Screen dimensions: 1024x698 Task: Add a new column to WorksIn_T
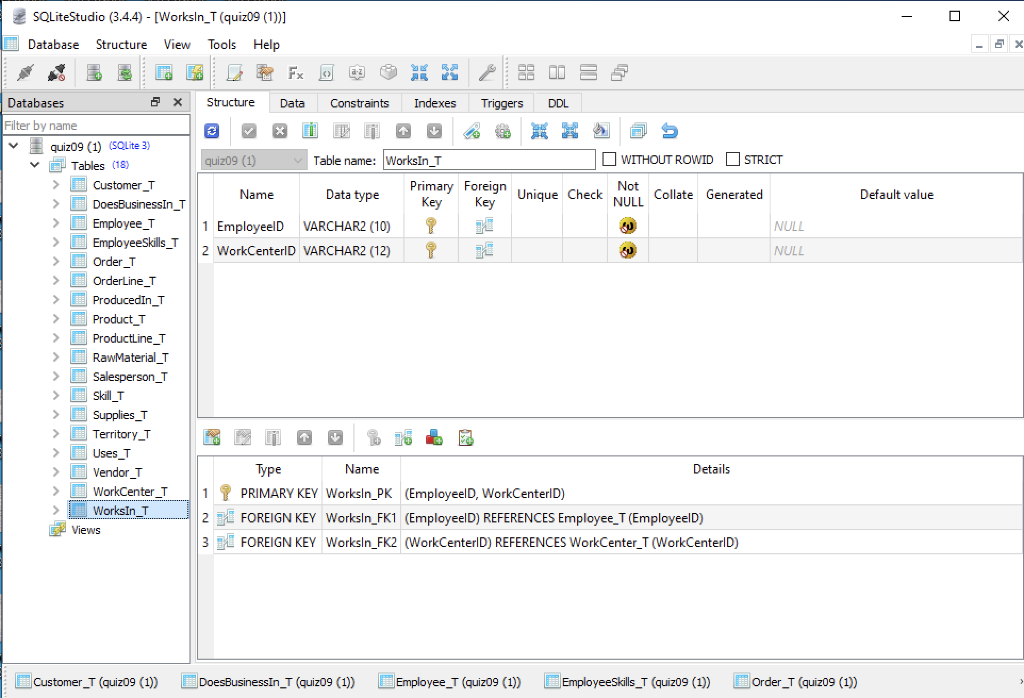click(x=311, y=130)
